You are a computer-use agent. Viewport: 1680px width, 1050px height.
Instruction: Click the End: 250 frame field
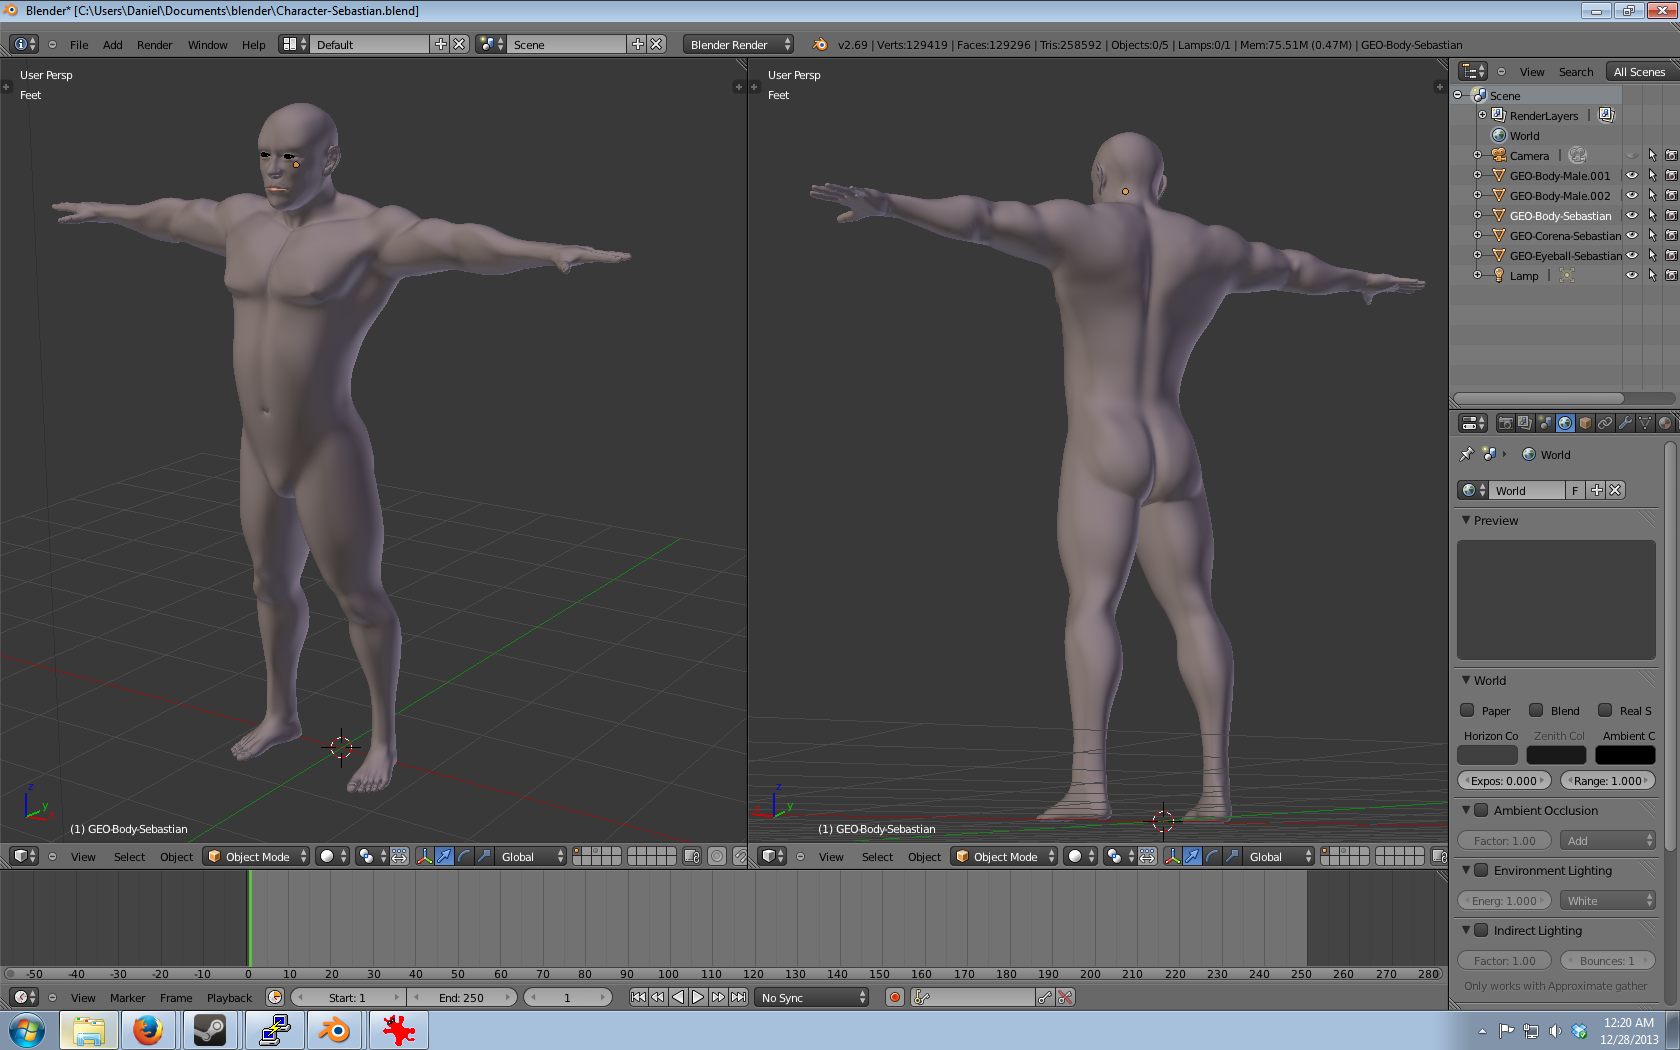click(461, 998)
